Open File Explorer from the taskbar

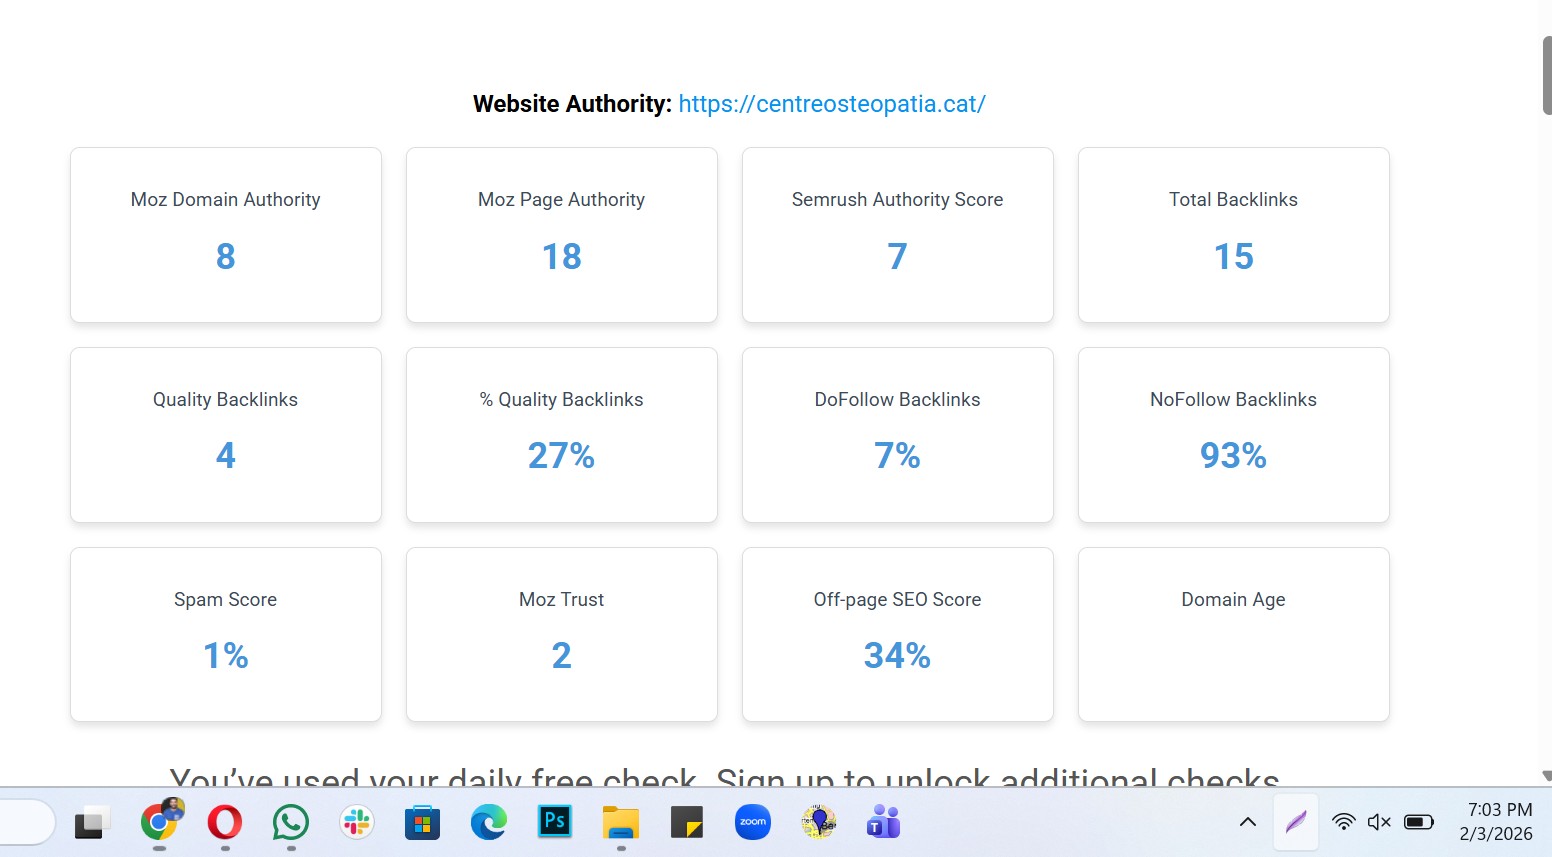pos(620,822)
